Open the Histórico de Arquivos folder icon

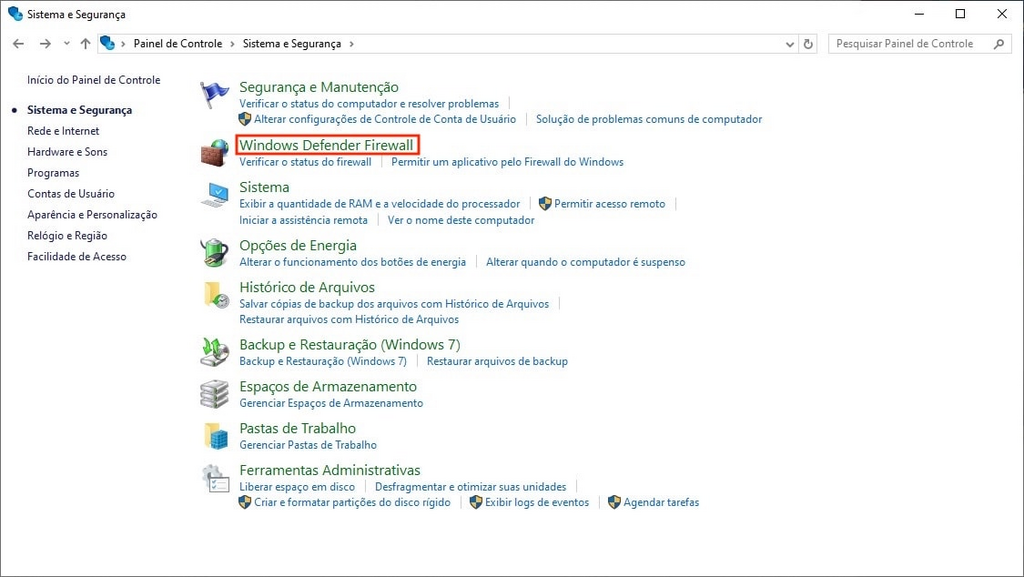[213, 295]
